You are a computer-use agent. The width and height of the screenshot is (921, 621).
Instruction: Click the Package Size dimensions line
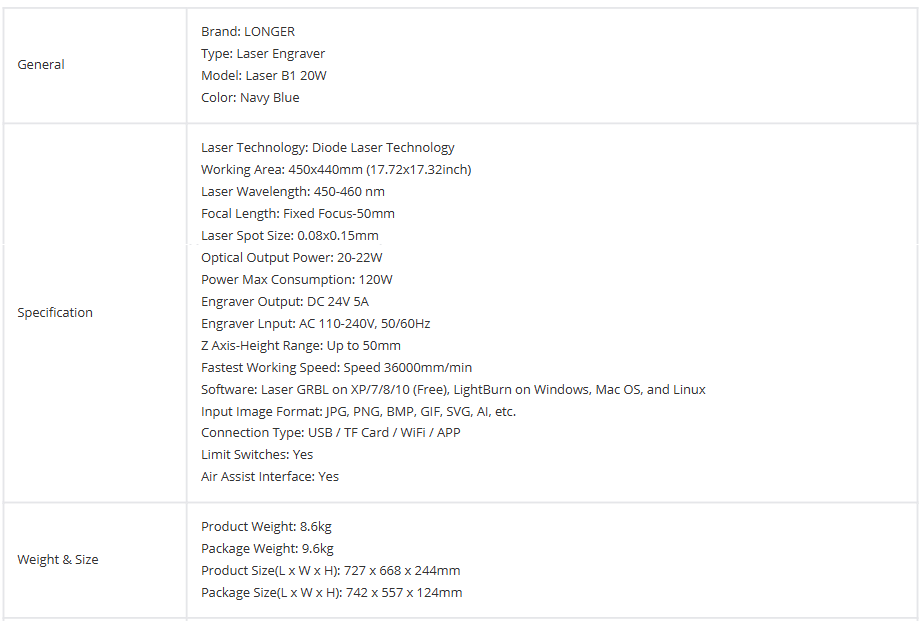coord(331,593)
